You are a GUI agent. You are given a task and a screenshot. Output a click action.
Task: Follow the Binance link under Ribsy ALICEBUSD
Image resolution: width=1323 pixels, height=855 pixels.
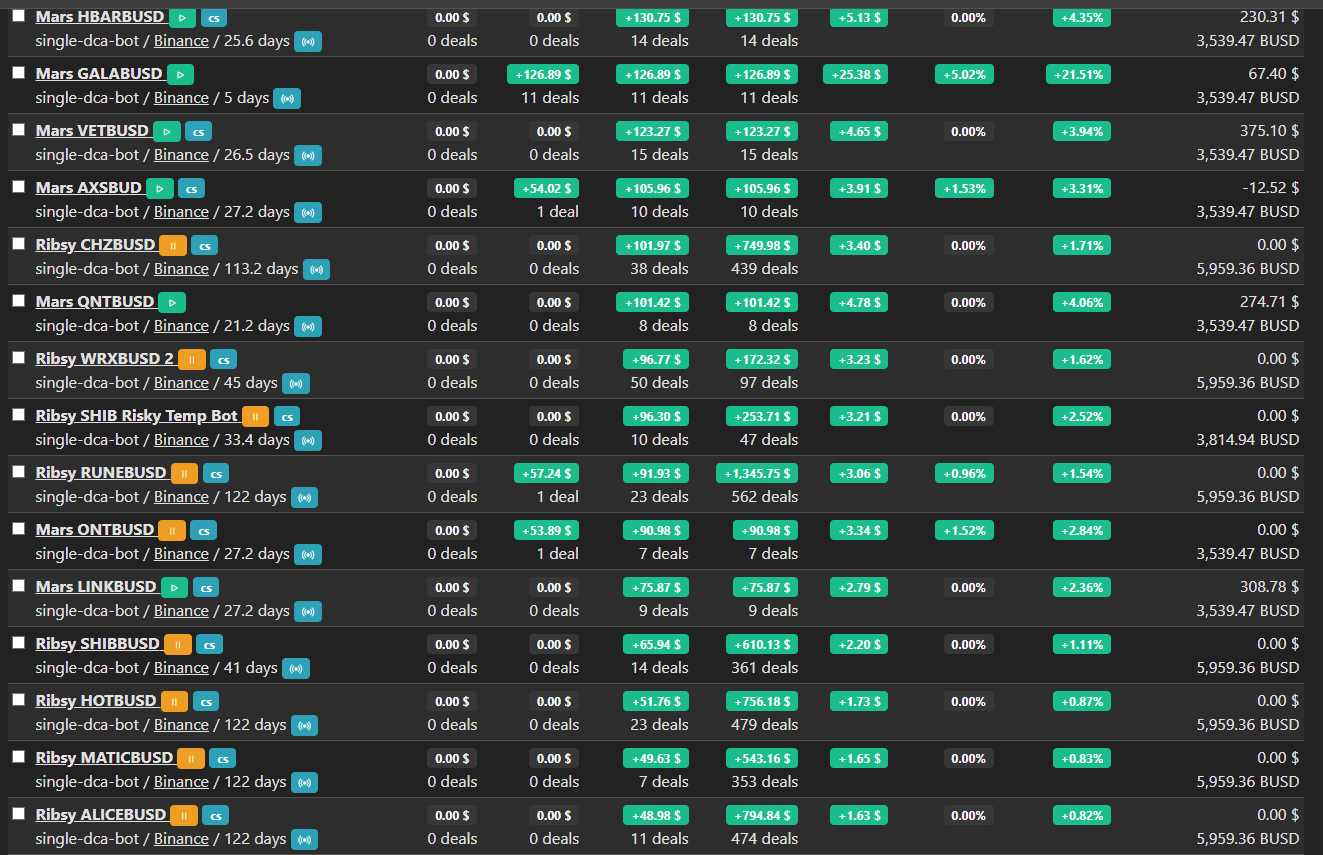(x=181, y=839)
